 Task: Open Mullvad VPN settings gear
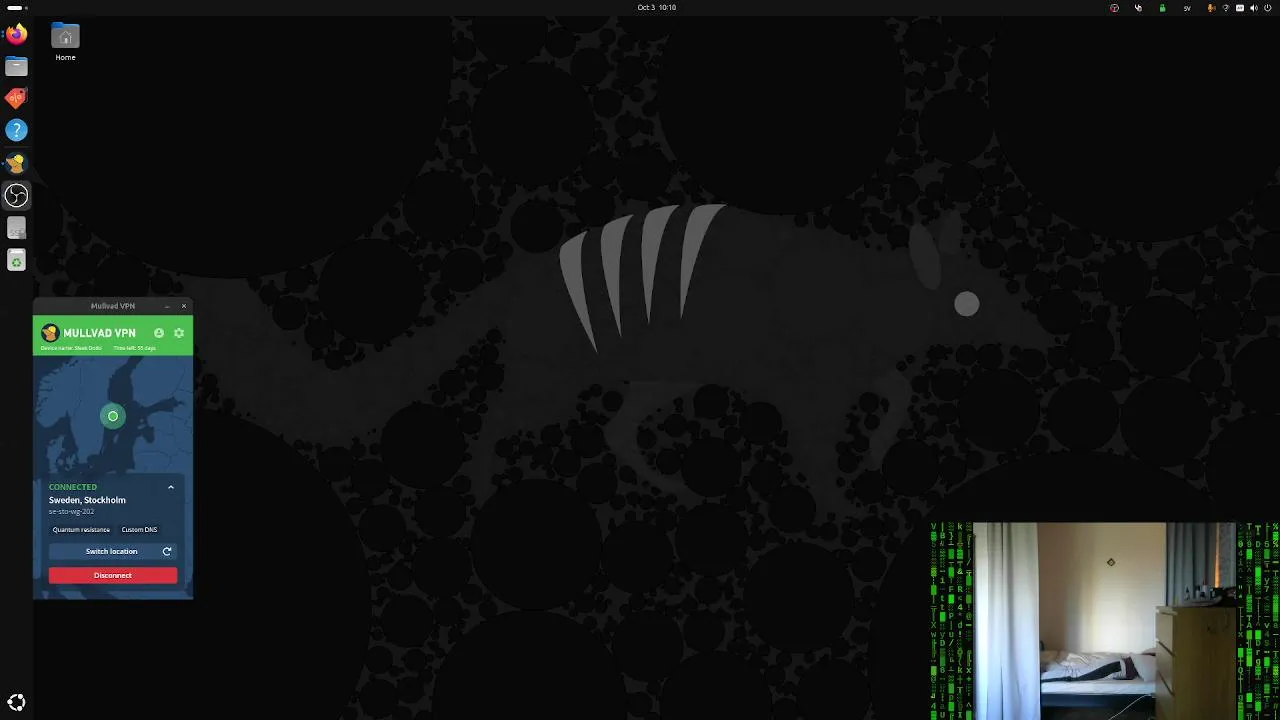click(179, 333)
